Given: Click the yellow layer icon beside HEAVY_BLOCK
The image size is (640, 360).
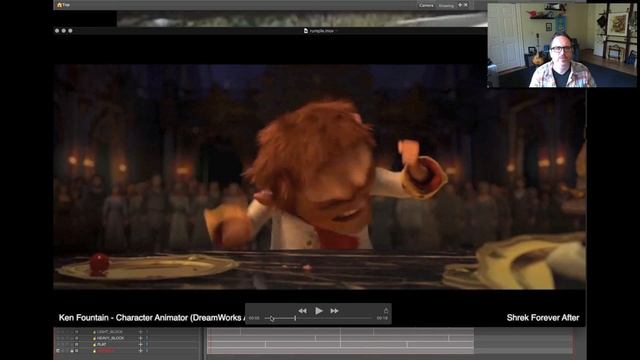Looking at the screenshot, I should point(94,339).
